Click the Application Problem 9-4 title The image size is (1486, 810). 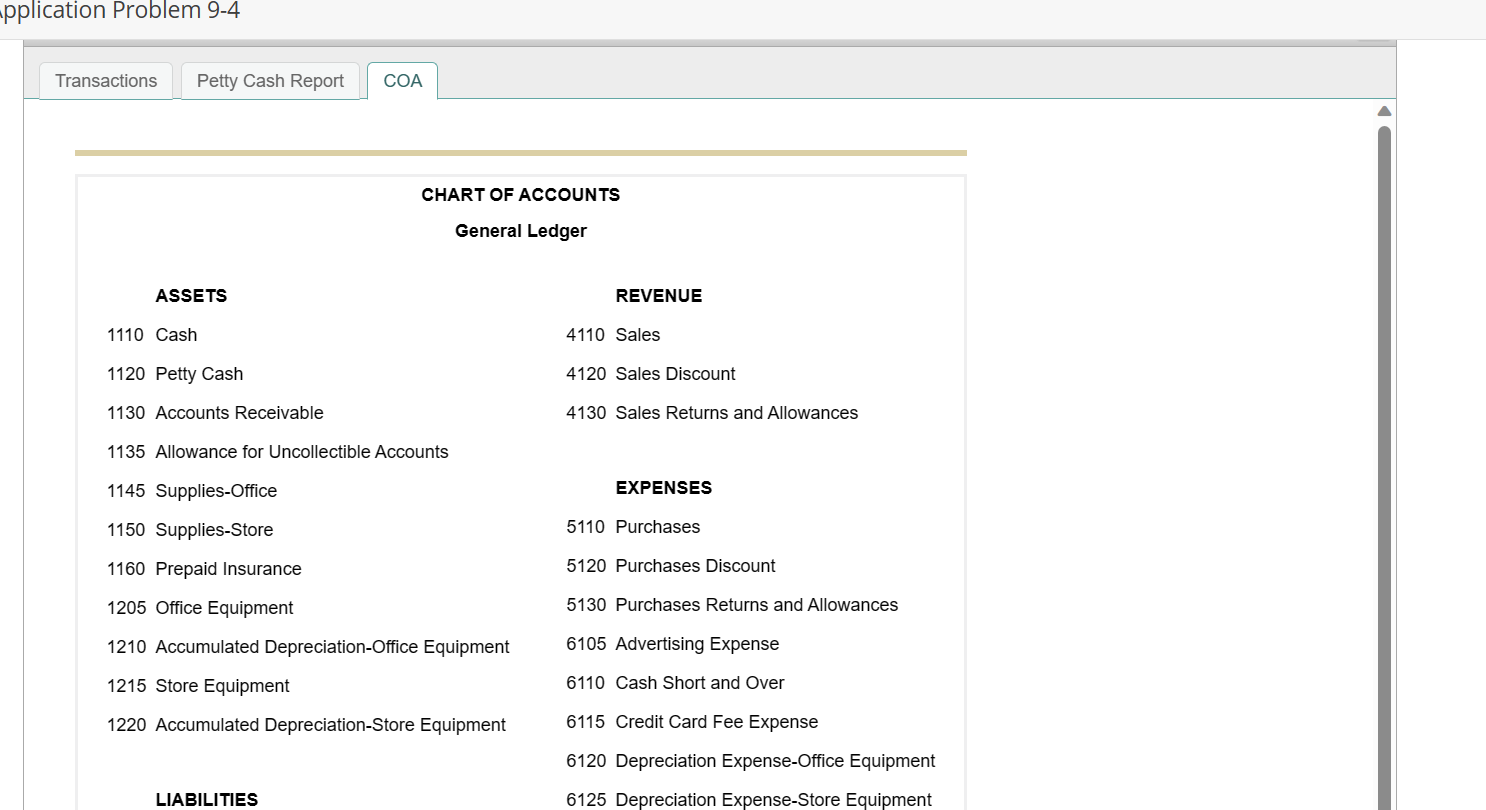120,12
